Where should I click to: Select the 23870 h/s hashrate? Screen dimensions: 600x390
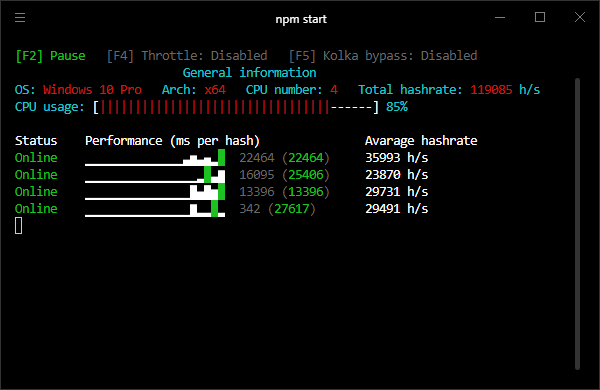(x=396, y=175)
